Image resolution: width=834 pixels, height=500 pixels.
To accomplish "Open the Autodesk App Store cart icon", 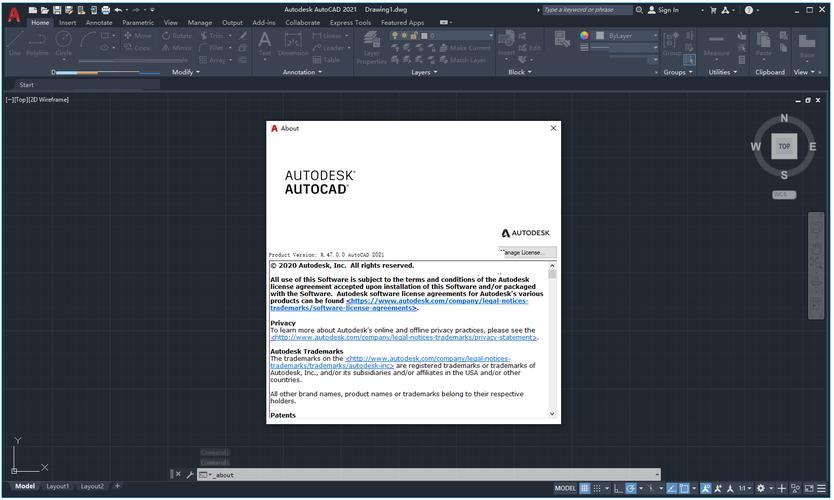I will 713,10.
